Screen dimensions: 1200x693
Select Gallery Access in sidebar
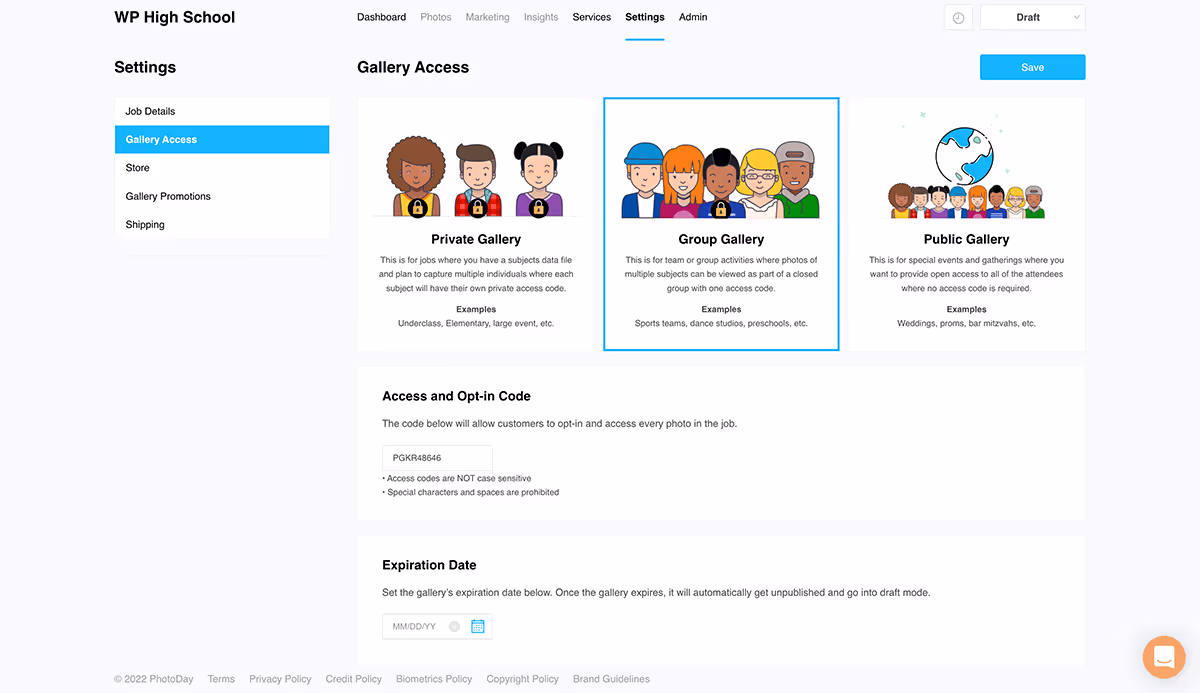222,139
